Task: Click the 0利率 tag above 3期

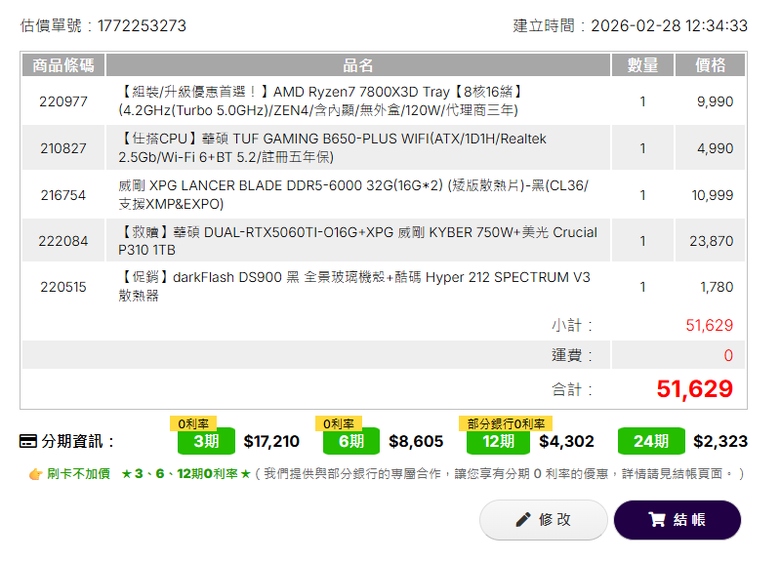Action: click(193, 424)
